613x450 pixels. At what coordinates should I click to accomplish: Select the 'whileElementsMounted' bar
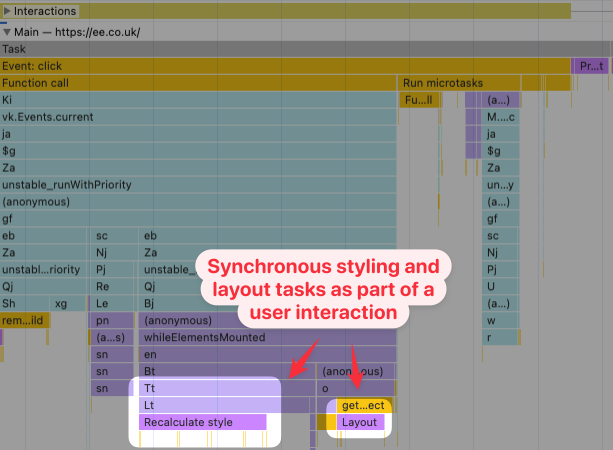268,337
